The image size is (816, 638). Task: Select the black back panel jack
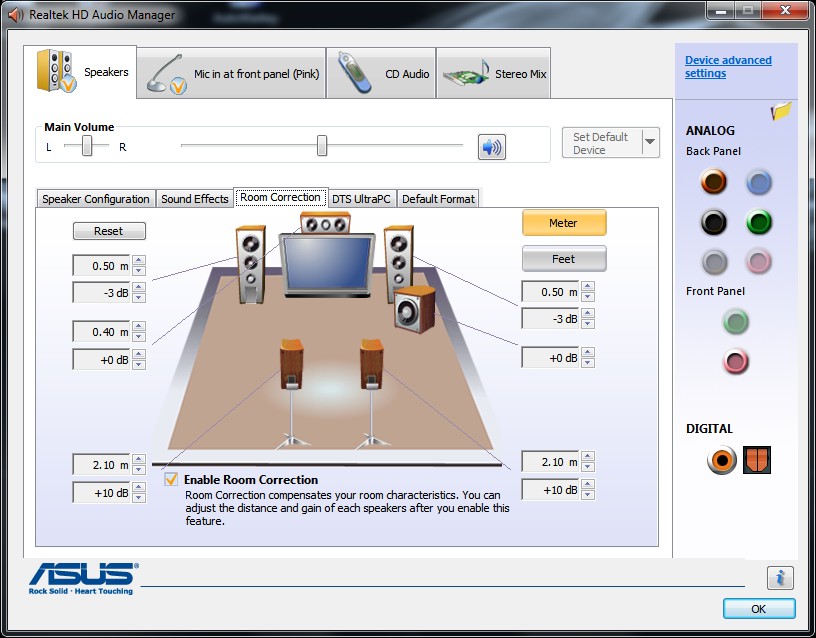point(713,222)
